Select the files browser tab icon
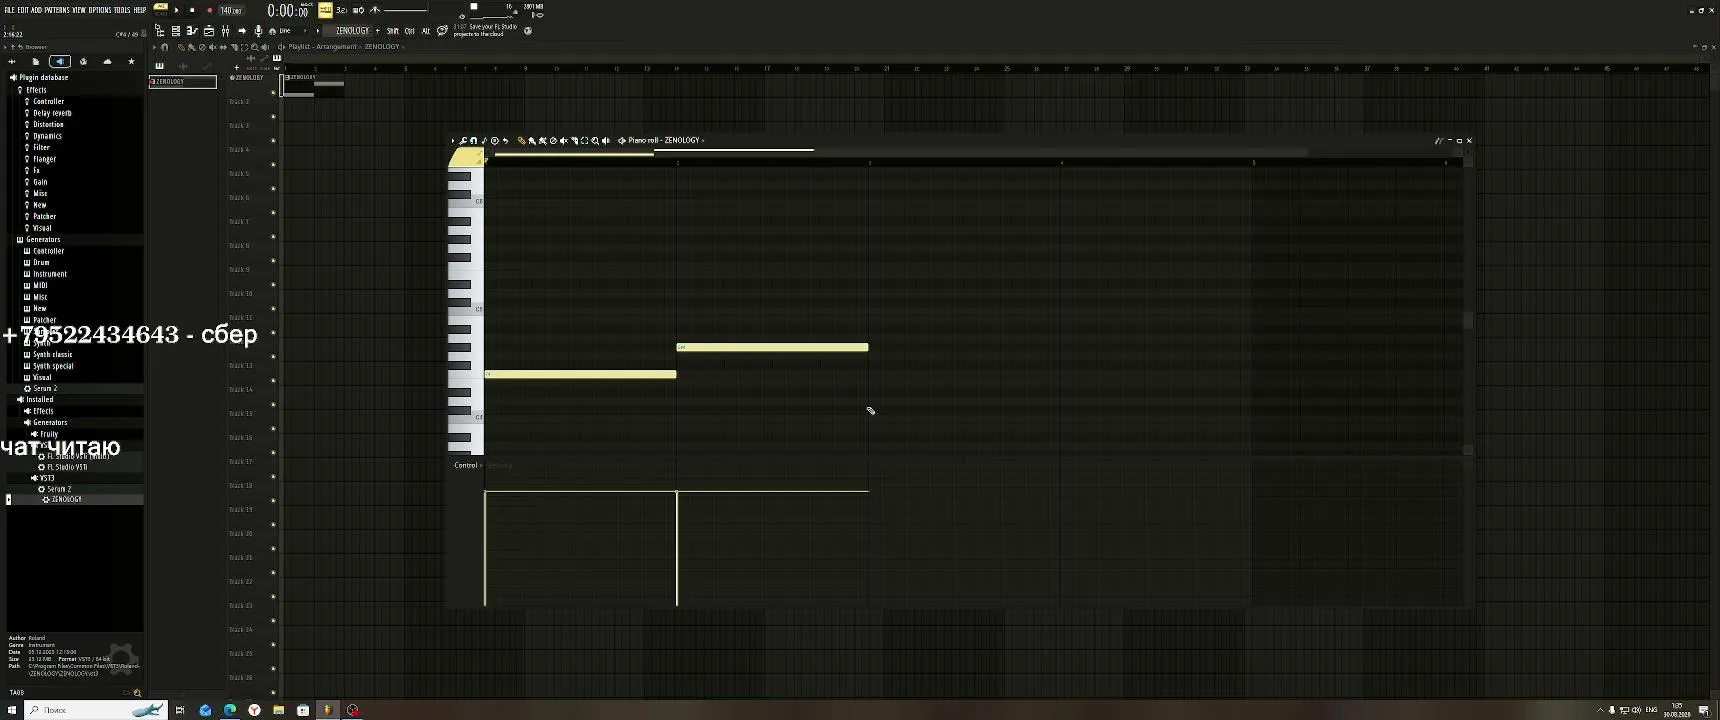Screen dimensions: 1720x720 click(x=36, y=61)
